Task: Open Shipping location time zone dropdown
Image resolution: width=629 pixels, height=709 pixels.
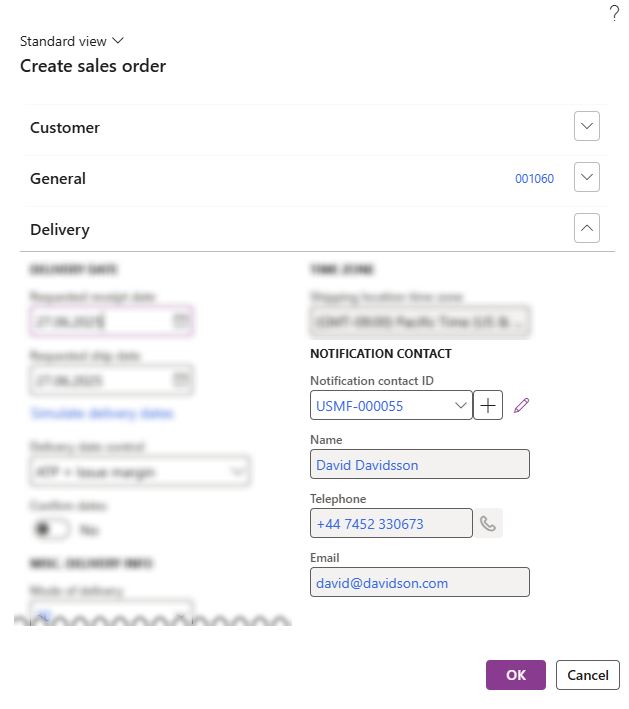Action: click(x=520, y=322)
